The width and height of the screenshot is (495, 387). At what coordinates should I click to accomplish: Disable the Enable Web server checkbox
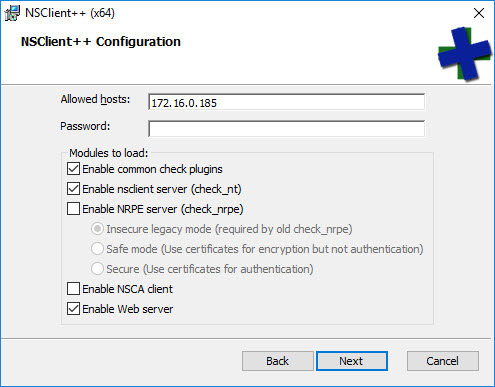tap(73, 309)
